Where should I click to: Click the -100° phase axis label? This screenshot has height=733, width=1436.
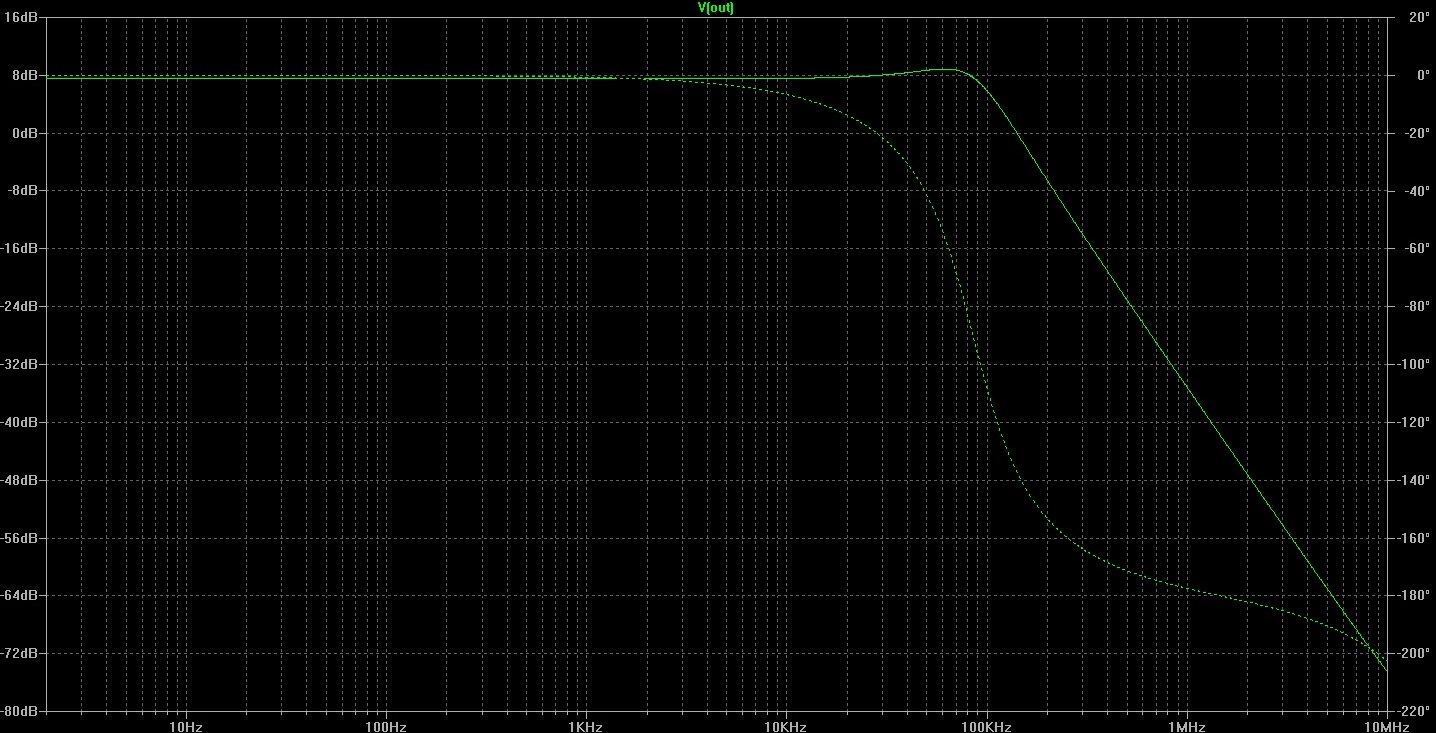click(x=1415, y=364)
